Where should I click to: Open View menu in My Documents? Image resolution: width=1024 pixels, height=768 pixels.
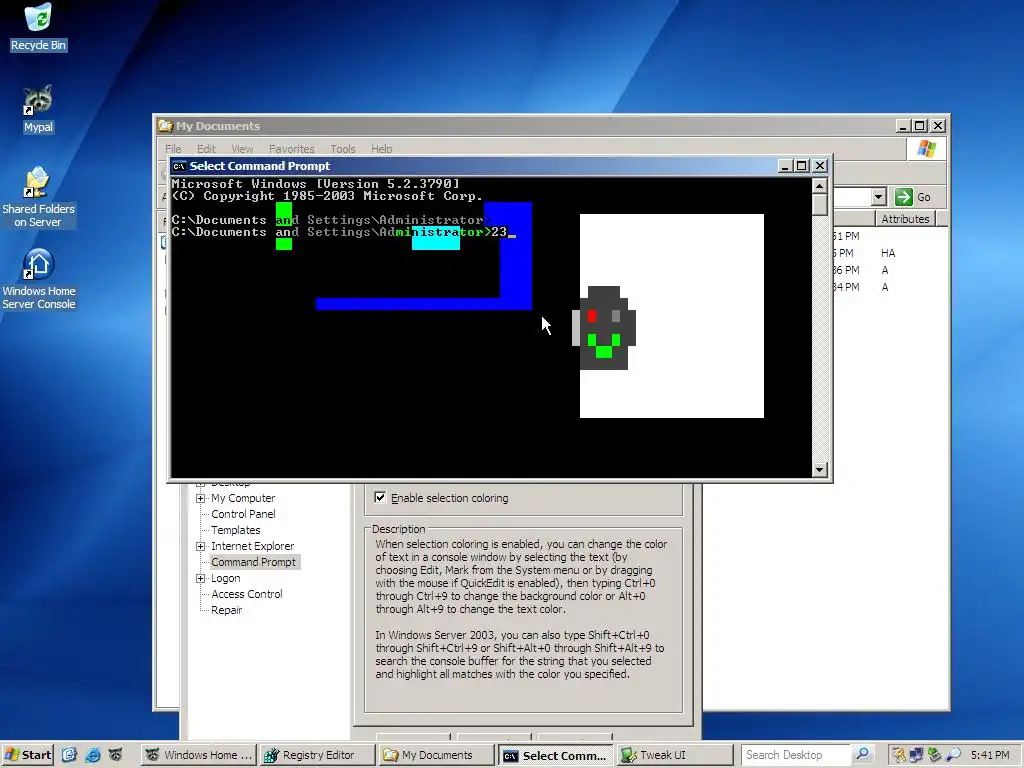click(x=242, y=149)
